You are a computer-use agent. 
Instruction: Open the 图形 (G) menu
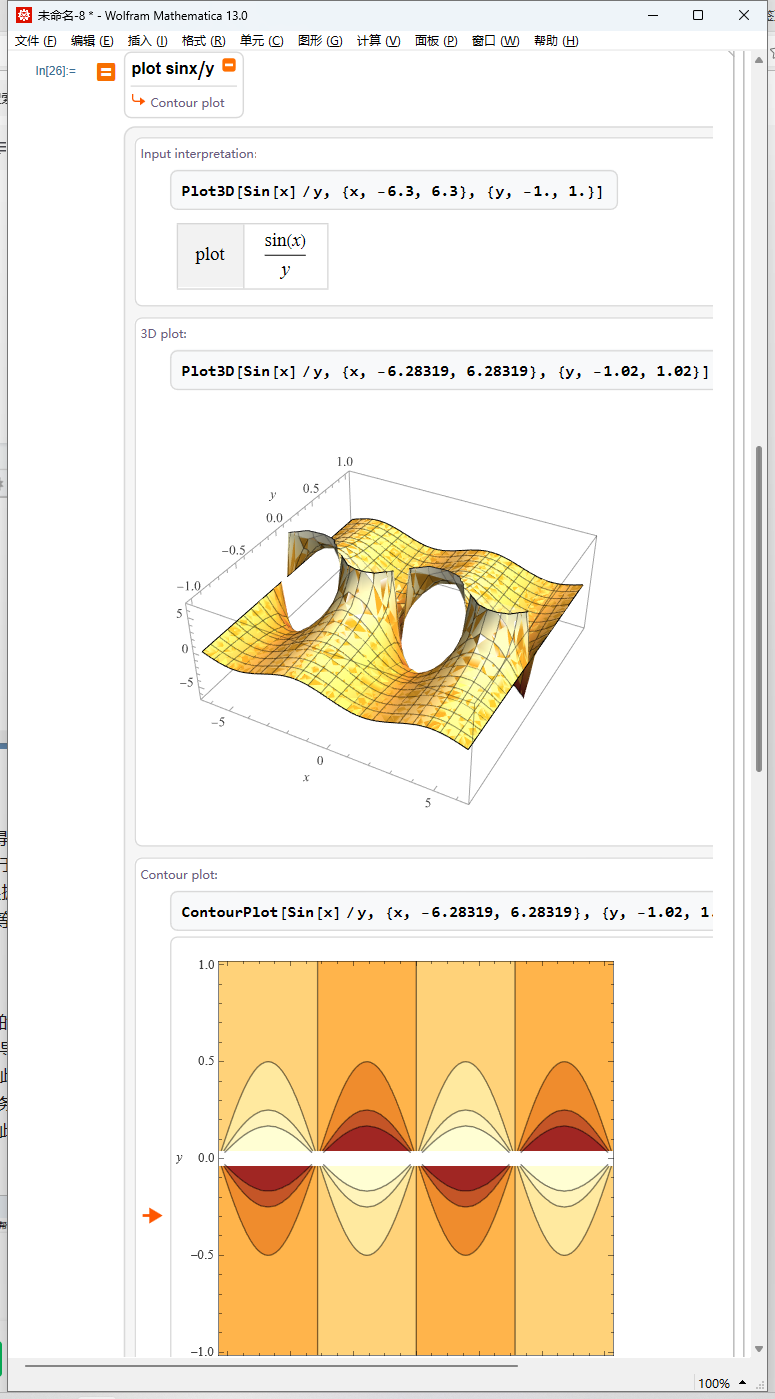320,41
